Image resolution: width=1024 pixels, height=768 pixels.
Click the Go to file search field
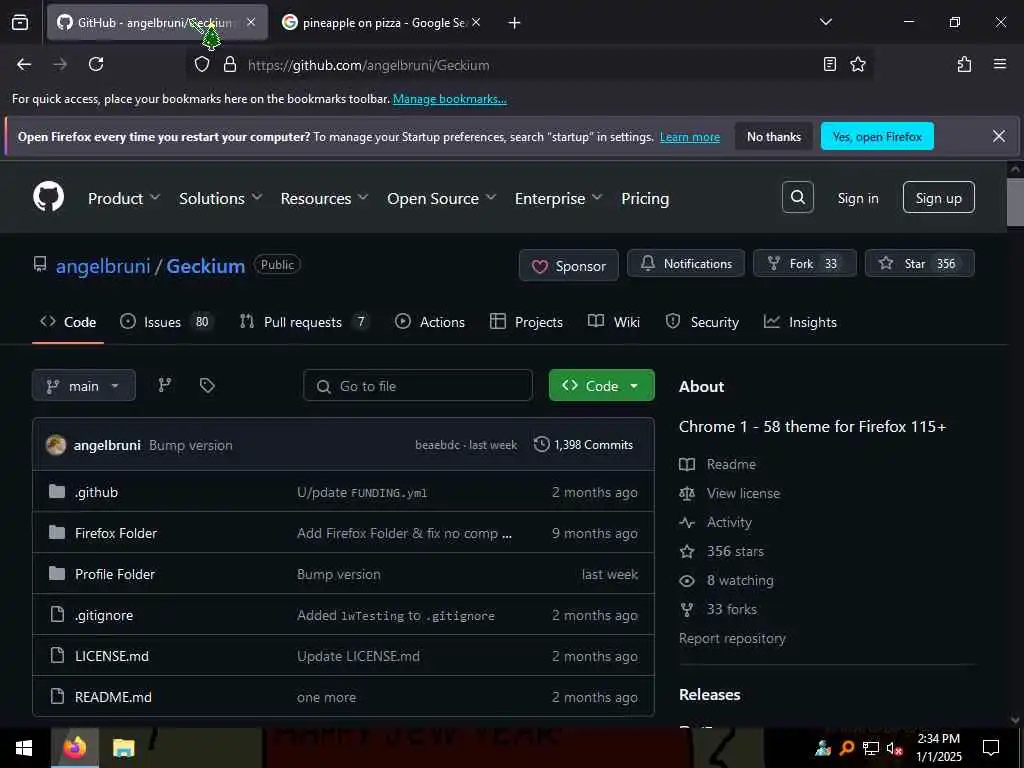tap(417, 385)
